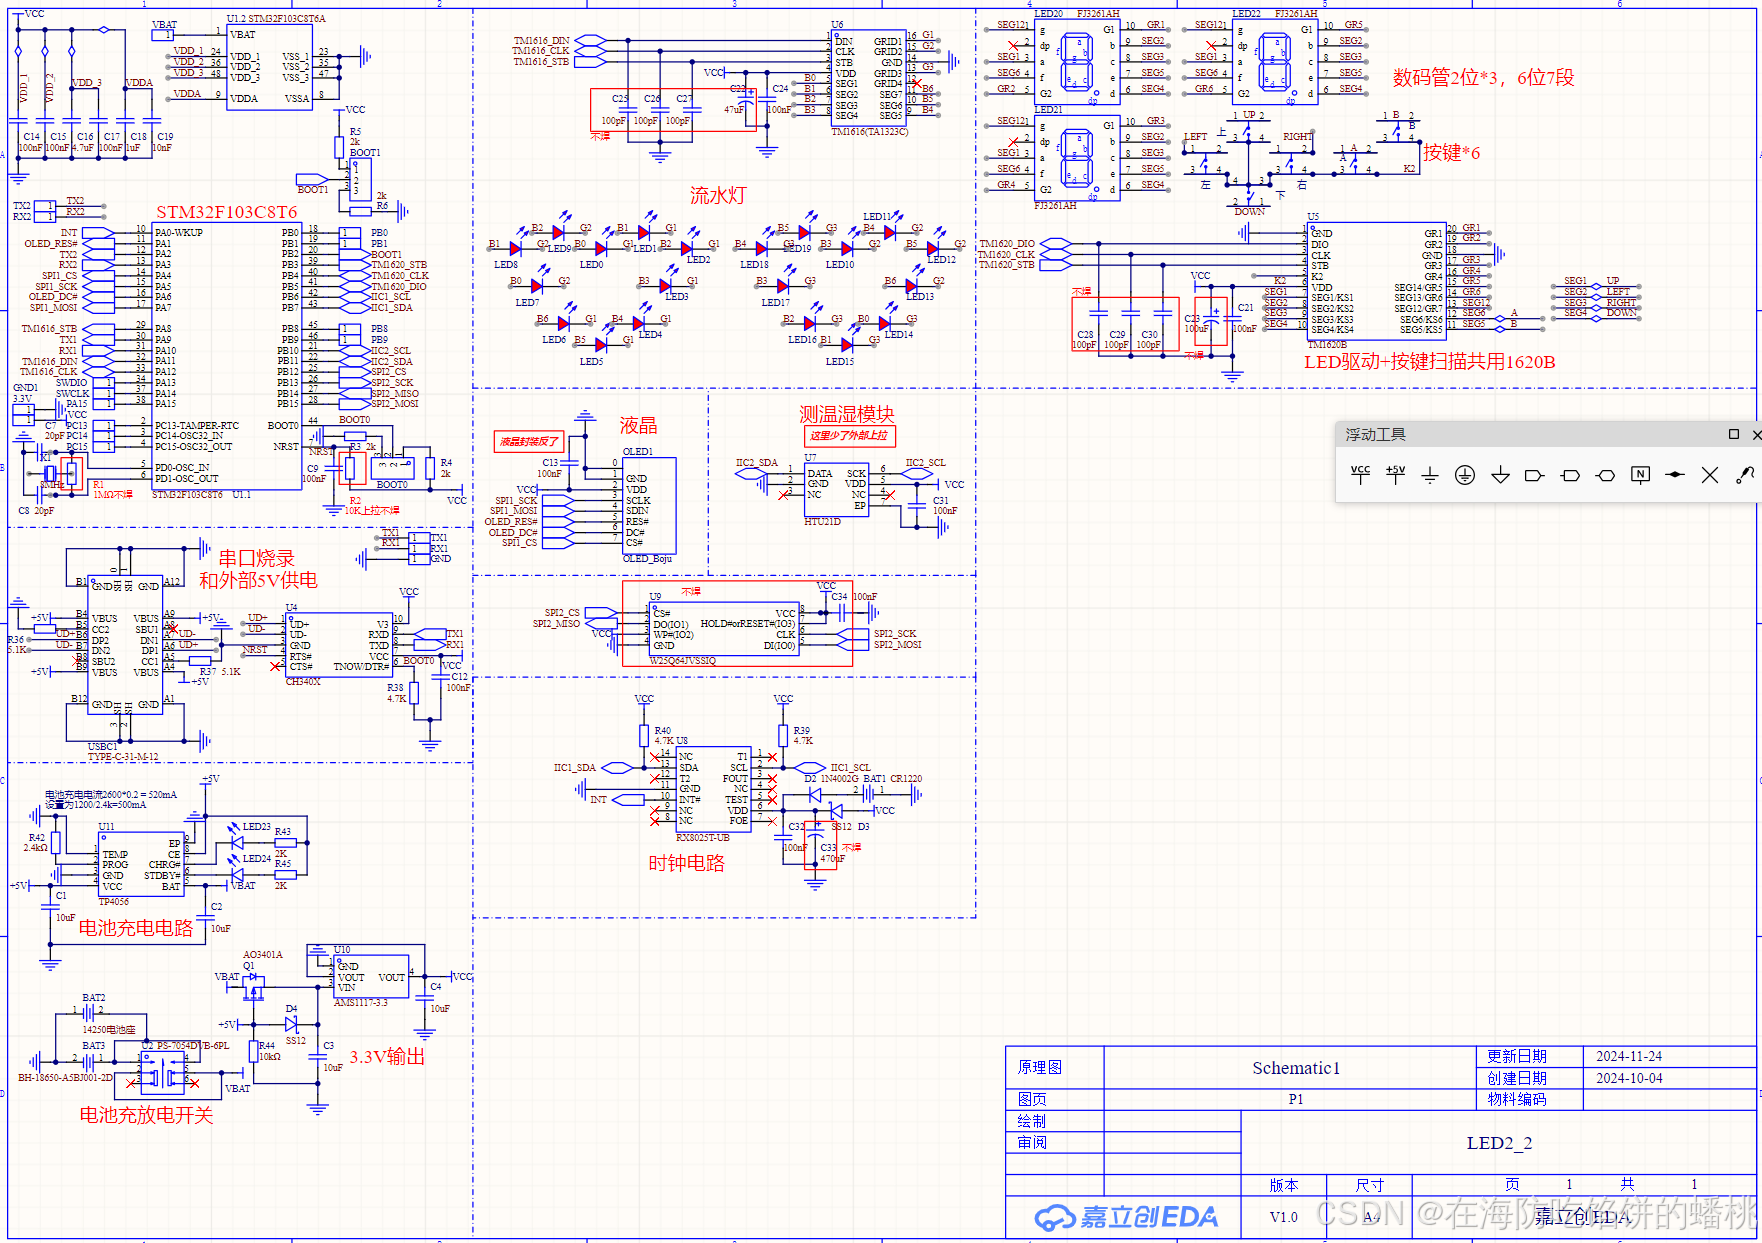
Task: Place a no-connect X flag
Action: point(1710,475)
